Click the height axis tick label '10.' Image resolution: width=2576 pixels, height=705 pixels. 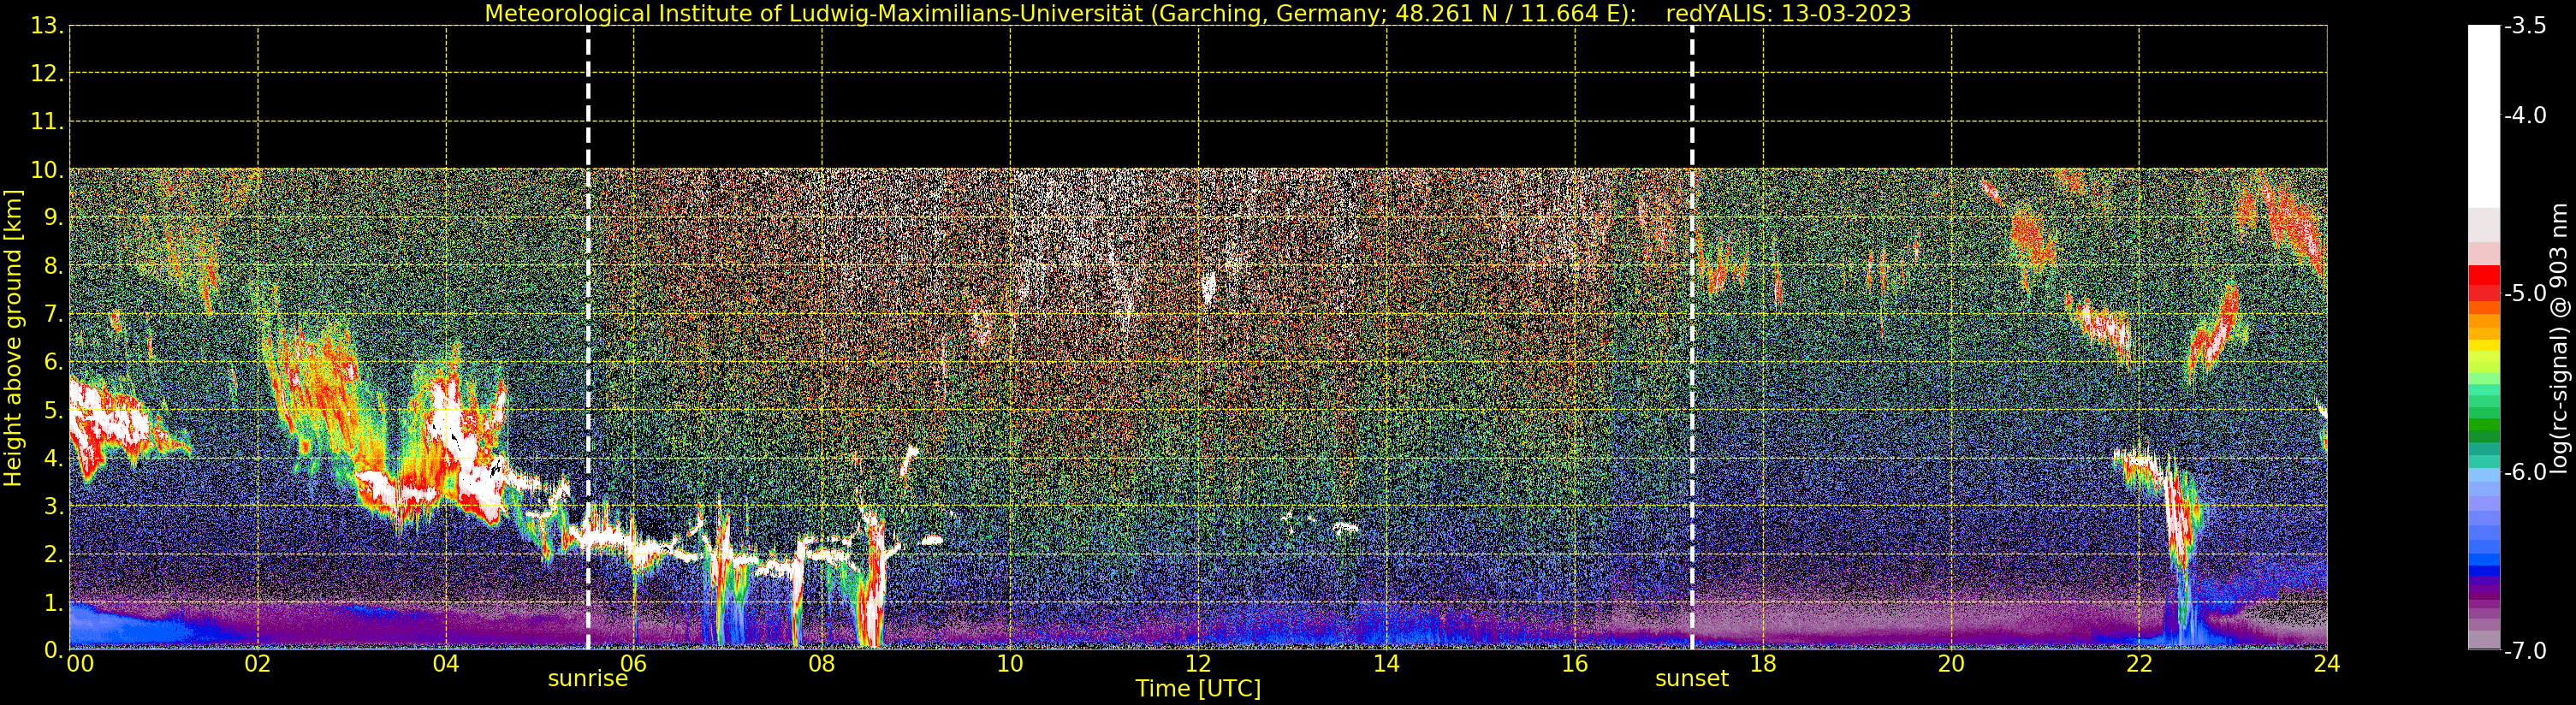(x=47, y=170)
